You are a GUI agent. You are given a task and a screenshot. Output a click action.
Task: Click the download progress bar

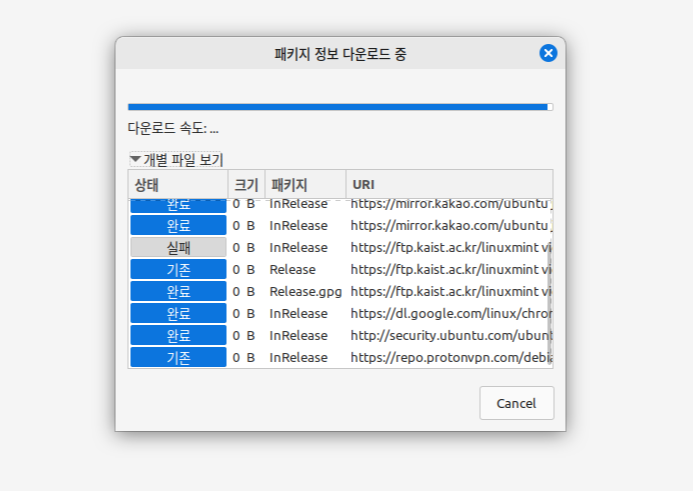(x=340, y=107)
